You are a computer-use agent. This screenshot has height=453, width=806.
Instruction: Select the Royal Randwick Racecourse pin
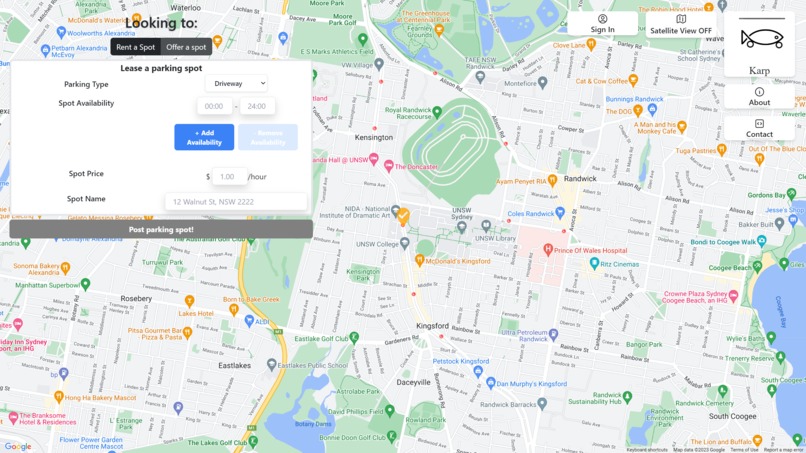pyautogui.click(x=437, y=111)
